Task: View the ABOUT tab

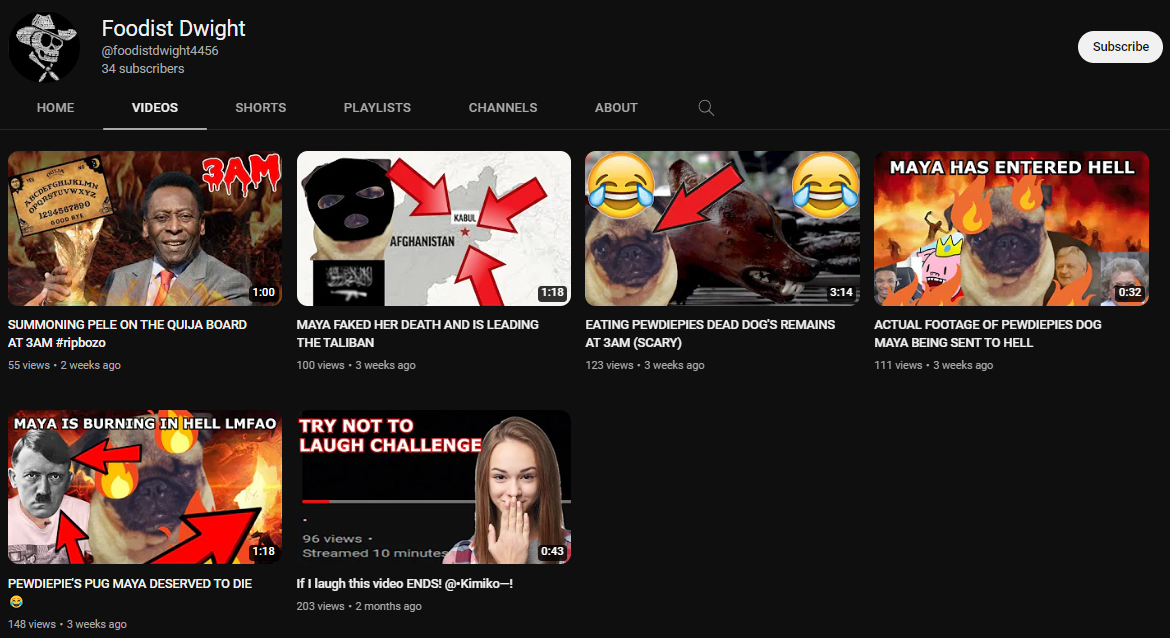Action: pos(616,108)
